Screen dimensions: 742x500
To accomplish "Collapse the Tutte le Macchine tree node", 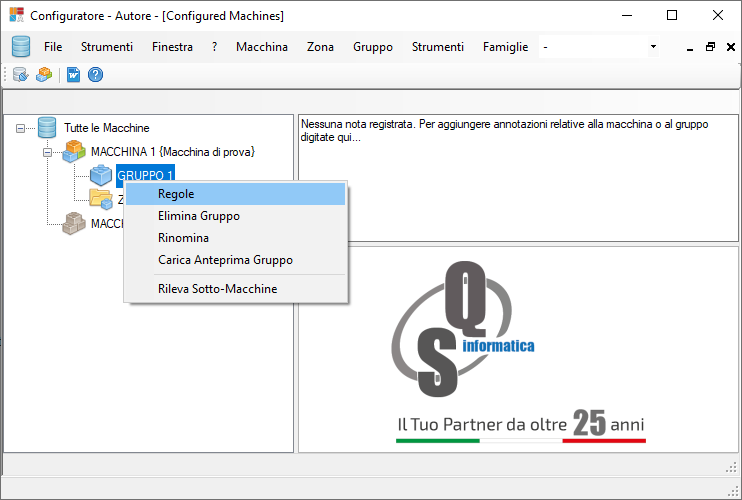I will pyautogui.click(x=20, y=128).
